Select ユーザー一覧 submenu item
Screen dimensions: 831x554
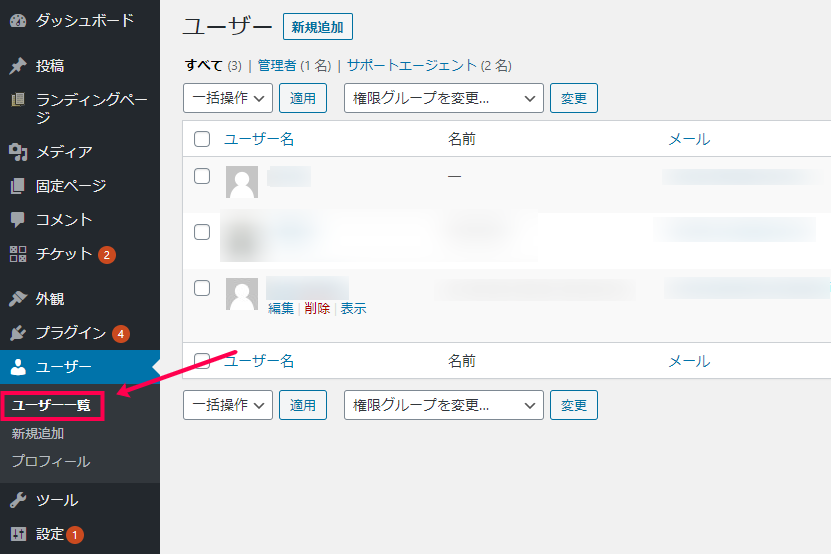51,406
